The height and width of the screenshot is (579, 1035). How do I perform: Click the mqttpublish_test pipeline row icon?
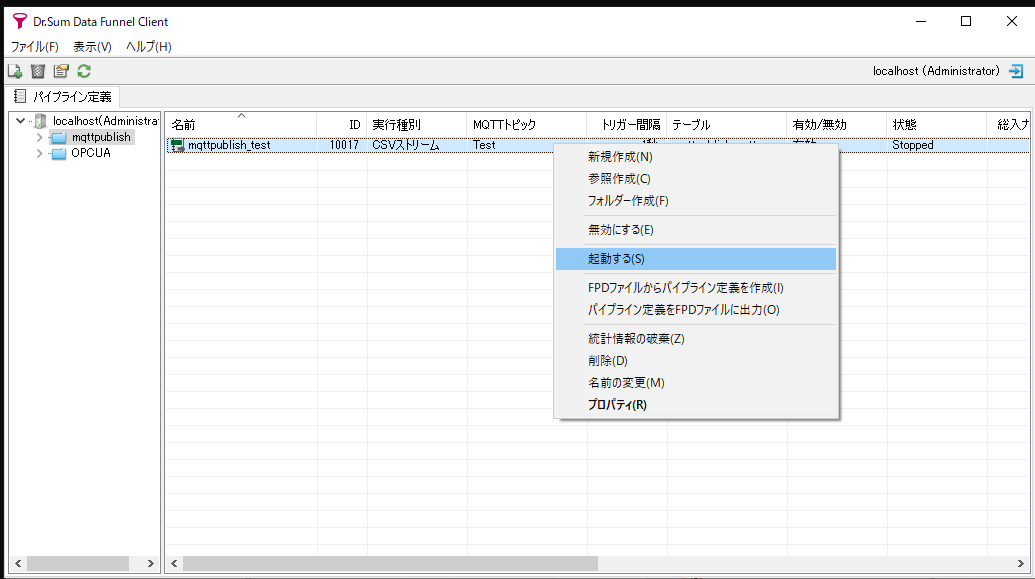pos(177,145)
